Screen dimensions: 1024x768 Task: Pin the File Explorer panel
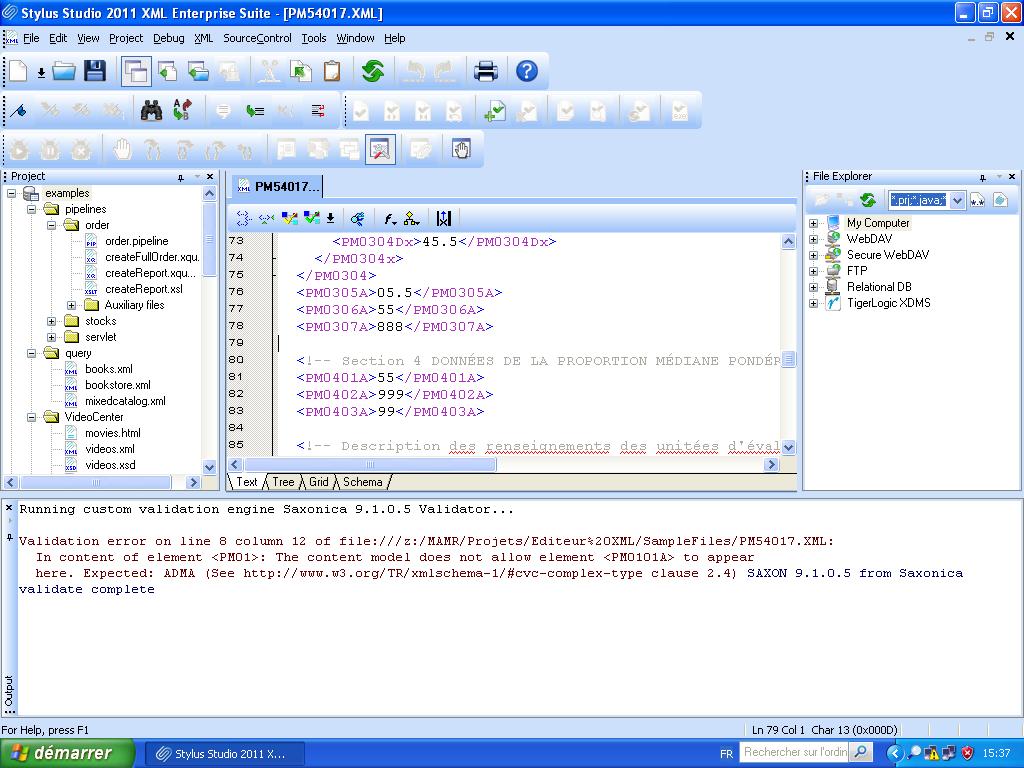coord(983,177)
